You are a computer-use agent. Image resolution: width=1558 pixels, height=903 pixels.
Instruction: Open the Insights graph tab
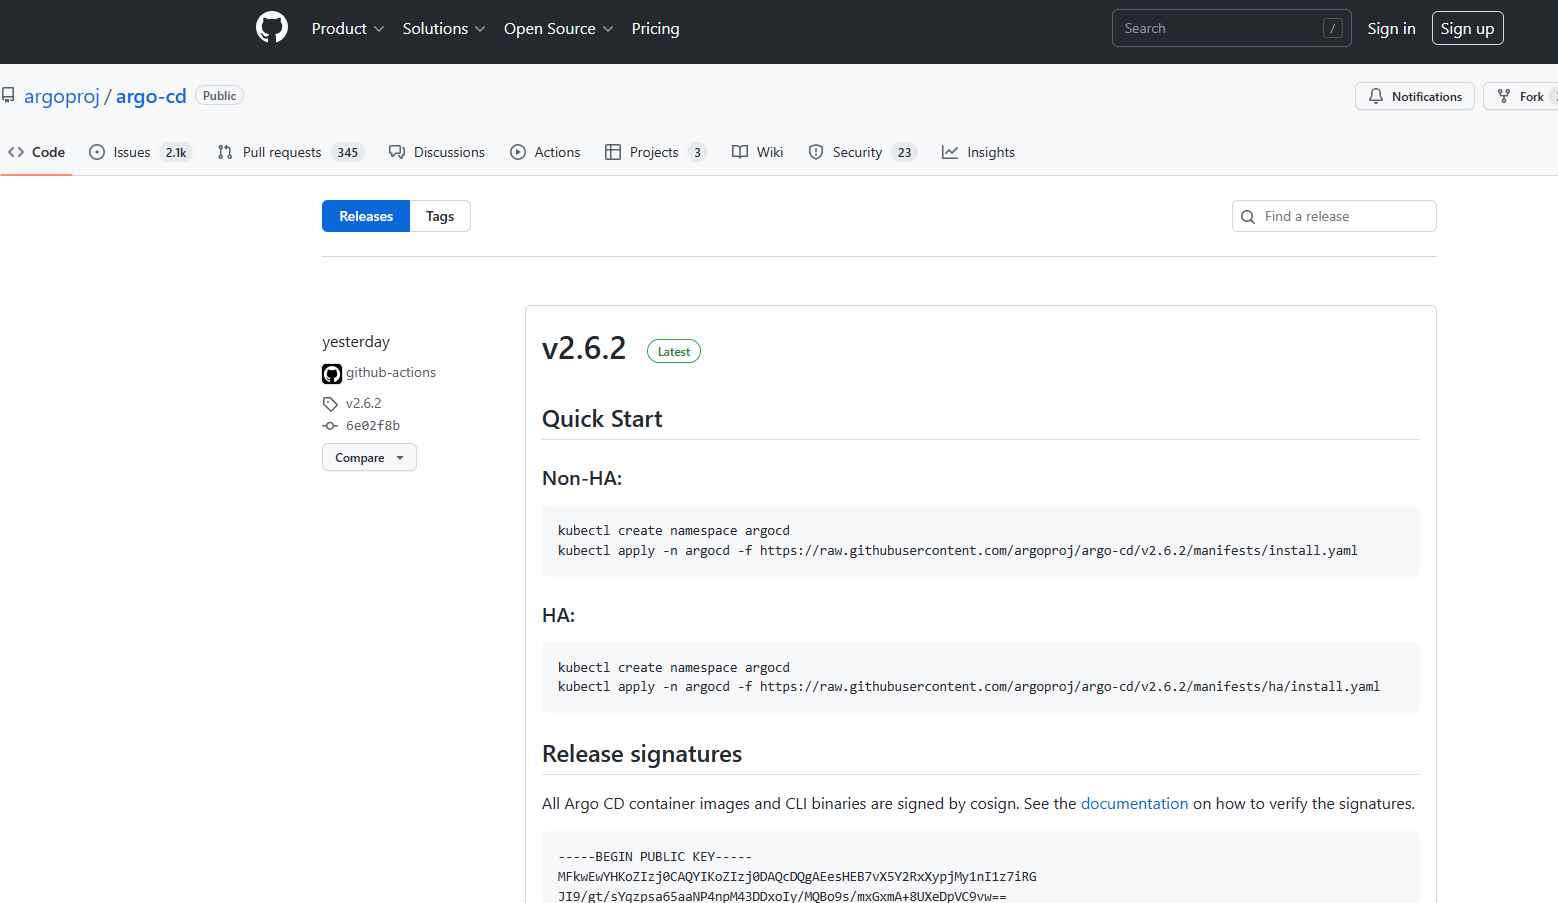(x=978, y=152)
